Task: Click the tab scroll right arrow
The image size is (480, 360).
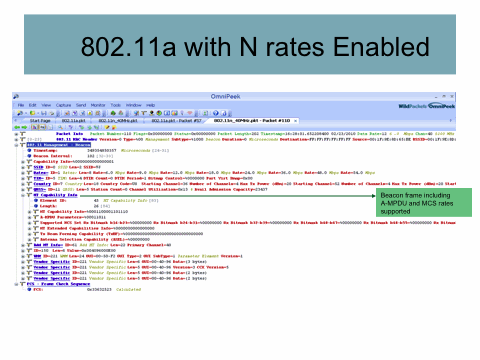Action: (x=451, y=120)
